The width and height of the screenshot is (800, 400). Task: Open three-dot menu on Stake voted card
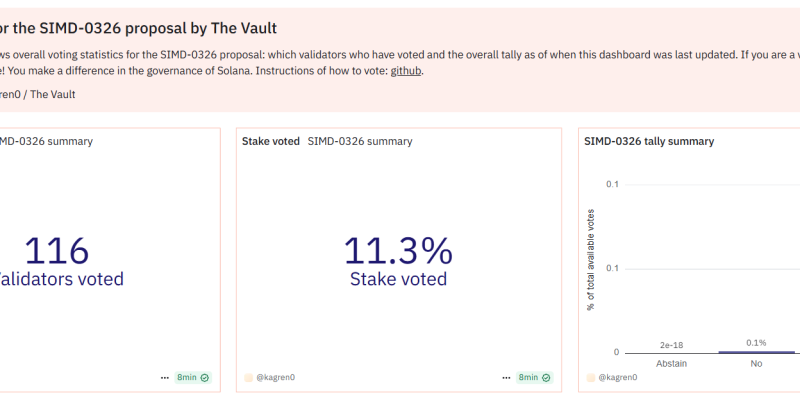coord(506,378)
